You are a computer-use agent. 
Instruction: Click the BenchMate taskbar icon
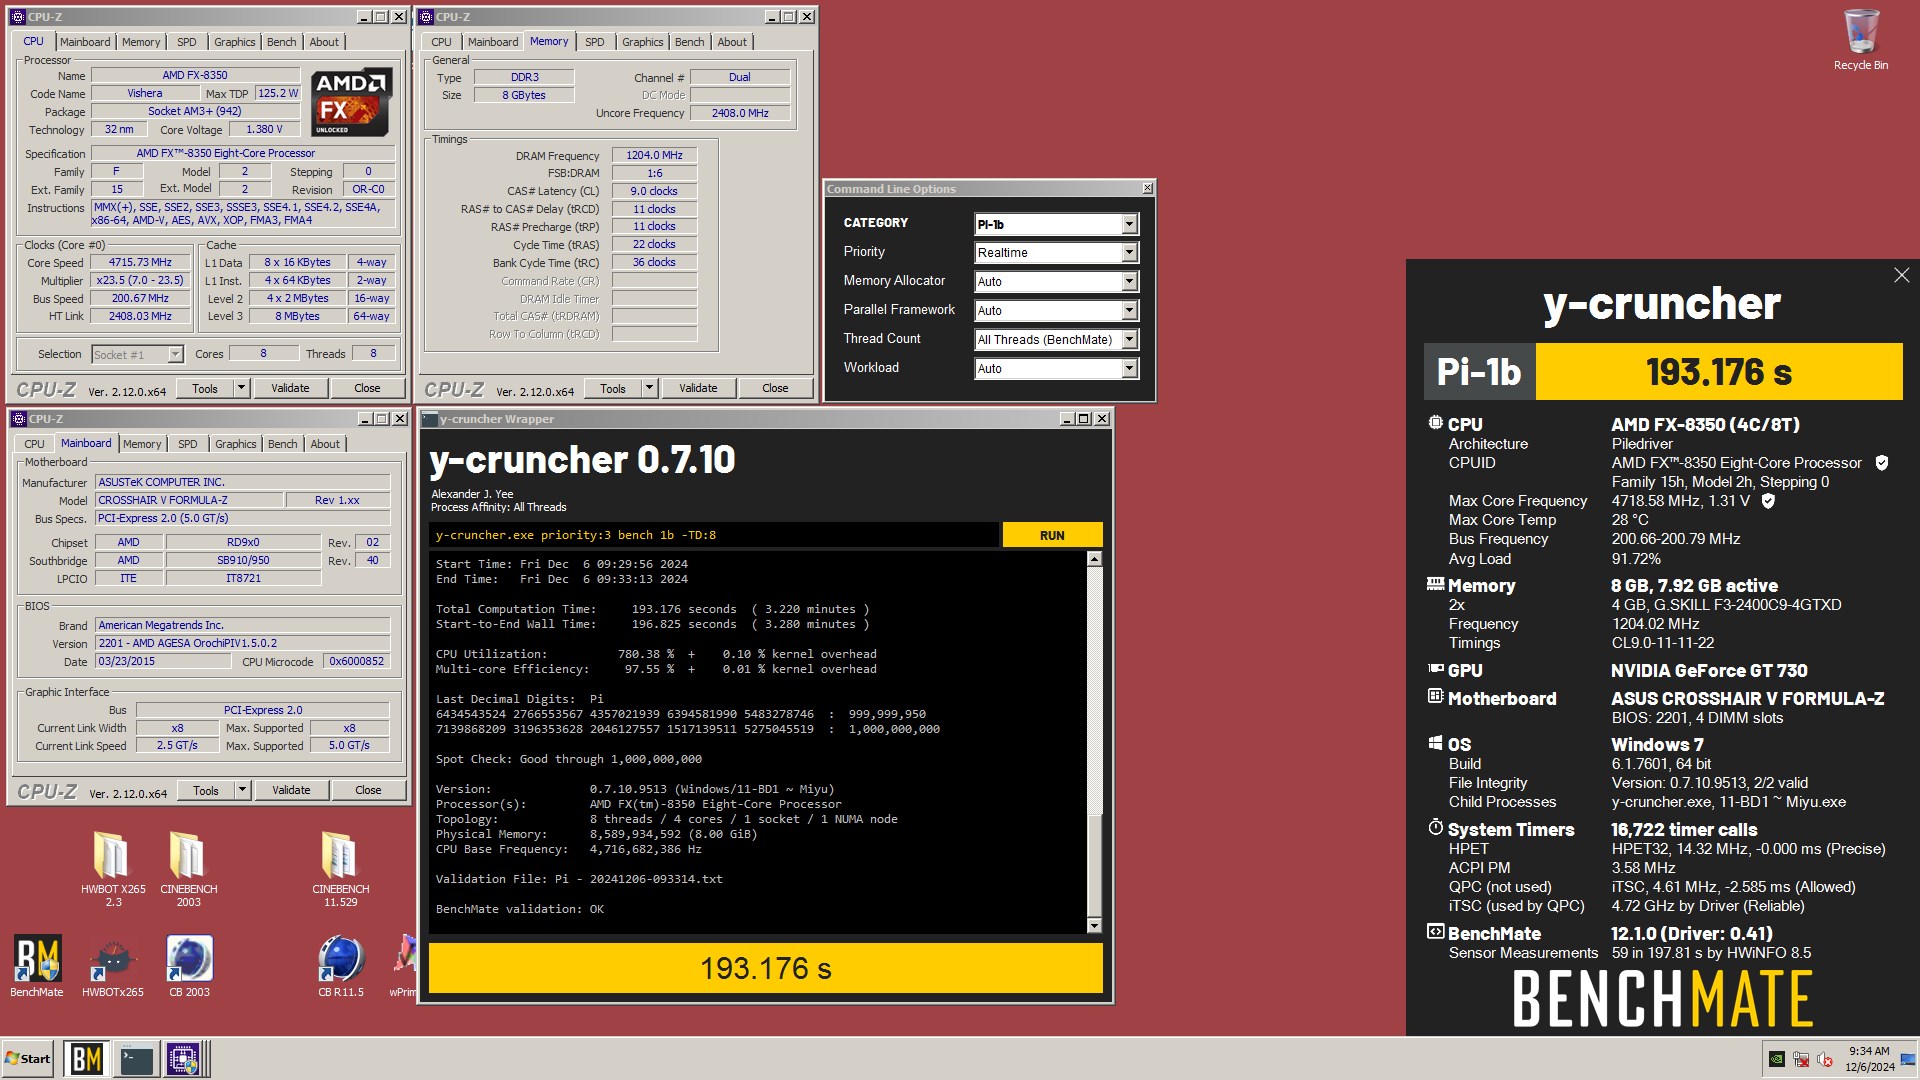pyautogui.click(x=86, y=1059)
